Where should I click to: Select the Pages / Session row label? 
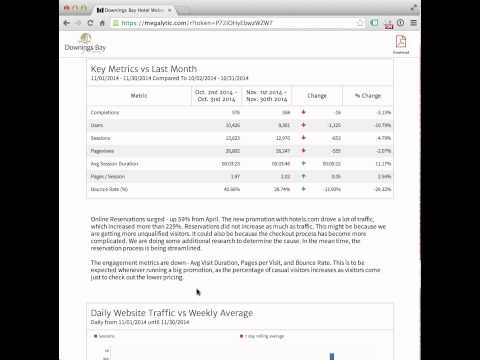tap(108, 176)
